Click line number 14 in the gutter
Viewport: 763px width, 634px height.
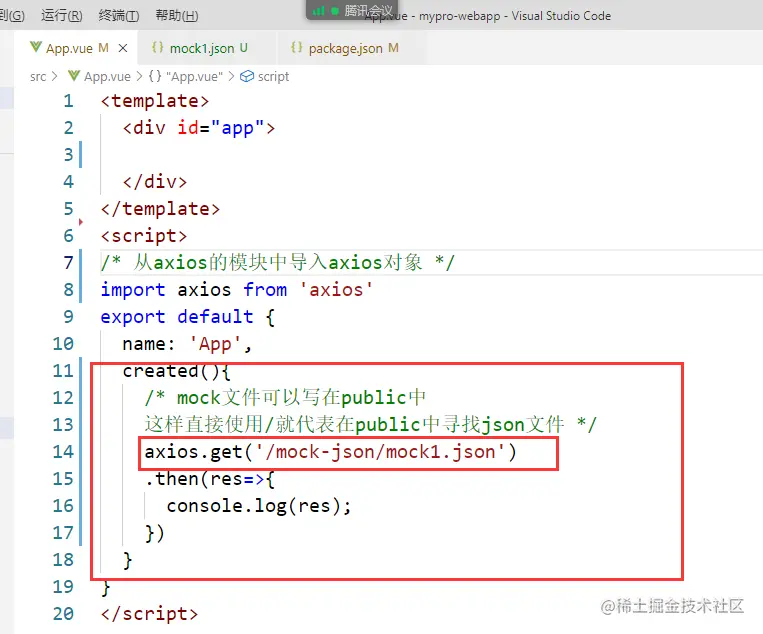point(63,452)
